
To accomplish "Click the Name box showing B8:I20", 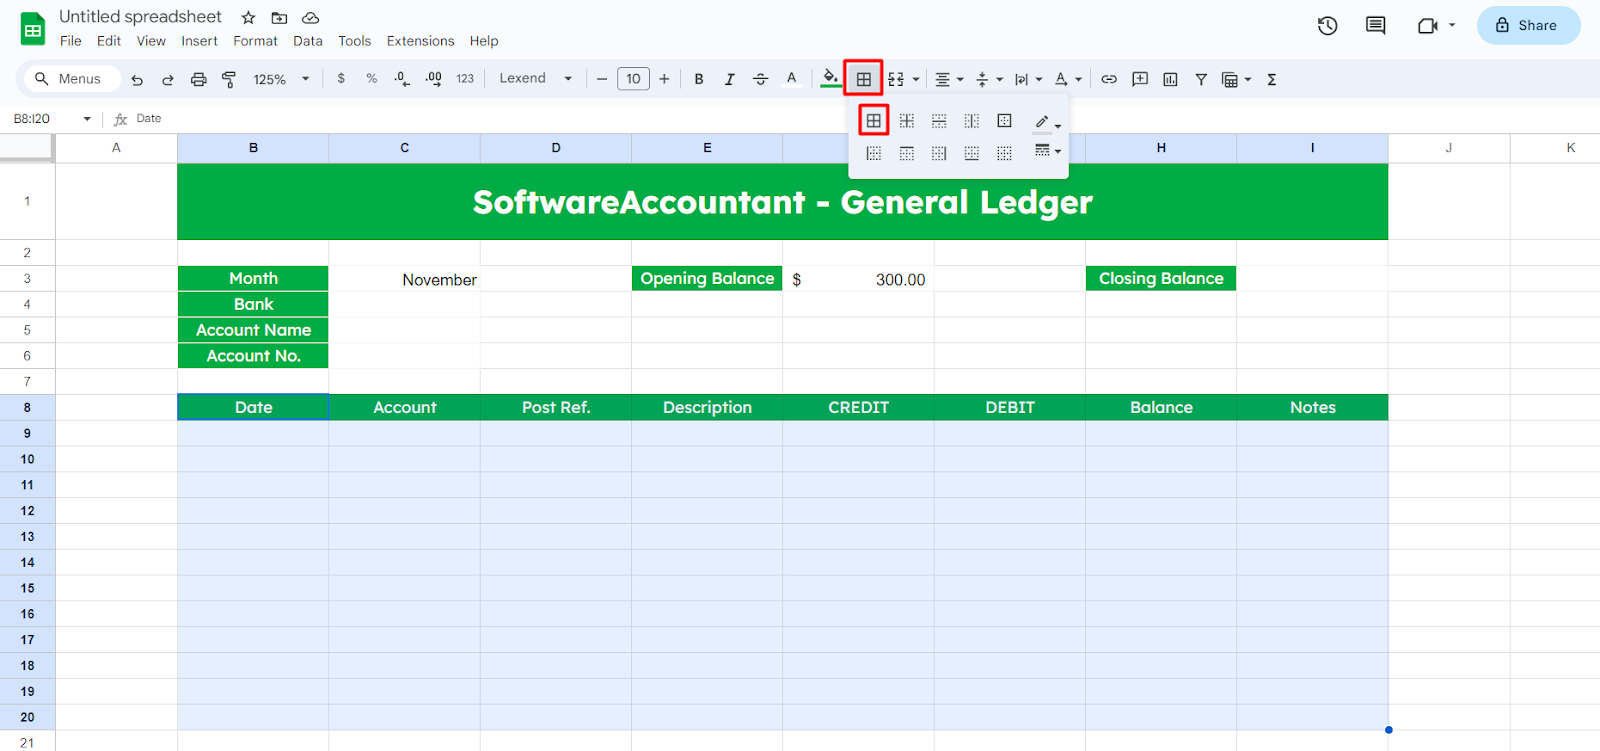I will tap(52, 118).
